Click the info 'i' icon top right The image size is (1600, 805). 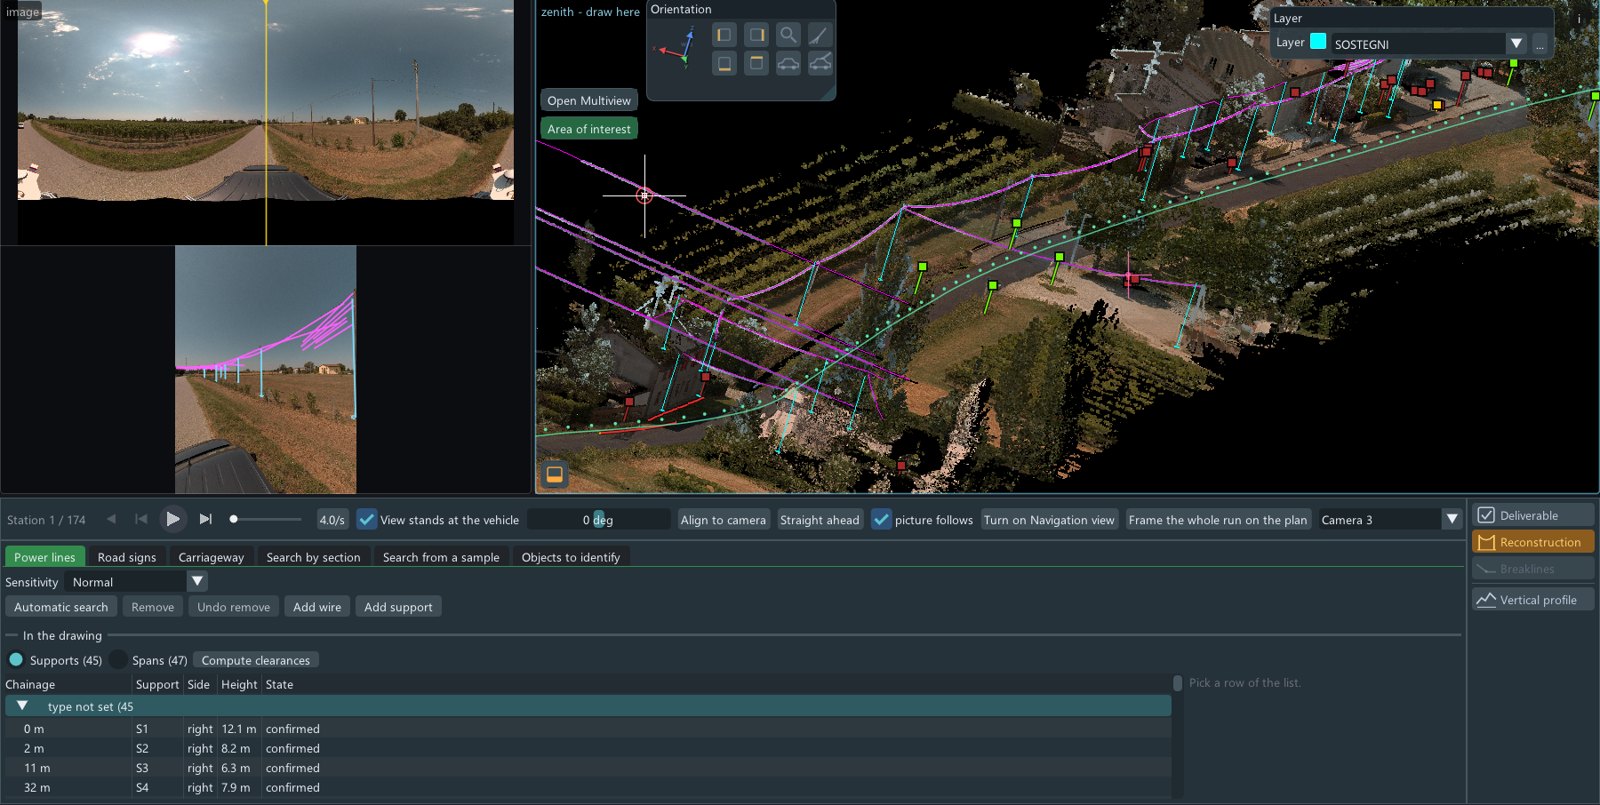(1579, 18)
